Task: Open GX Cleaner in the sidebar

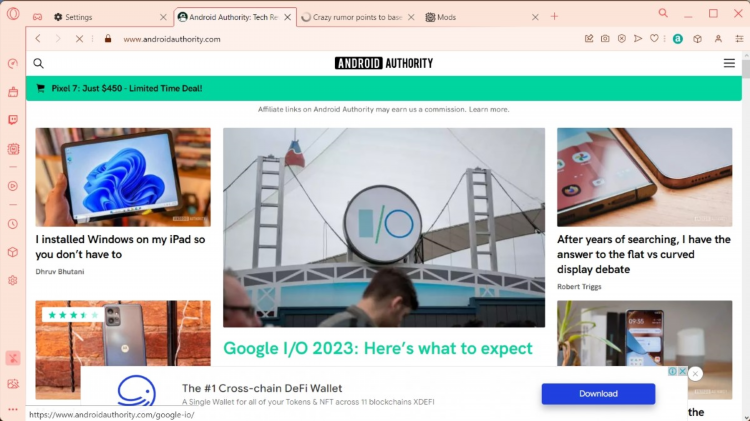Action: pyautogui.click(x=13, y=92)
